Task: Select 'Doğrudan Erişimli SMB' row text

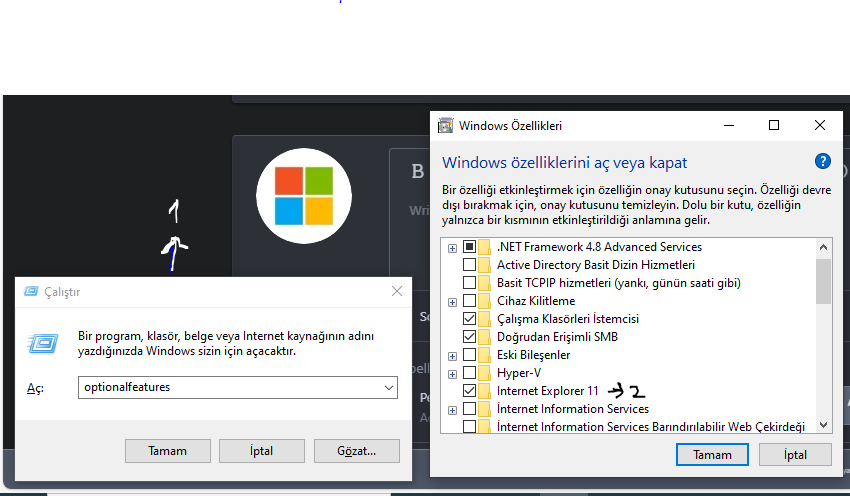Action: tap(557, 337)
